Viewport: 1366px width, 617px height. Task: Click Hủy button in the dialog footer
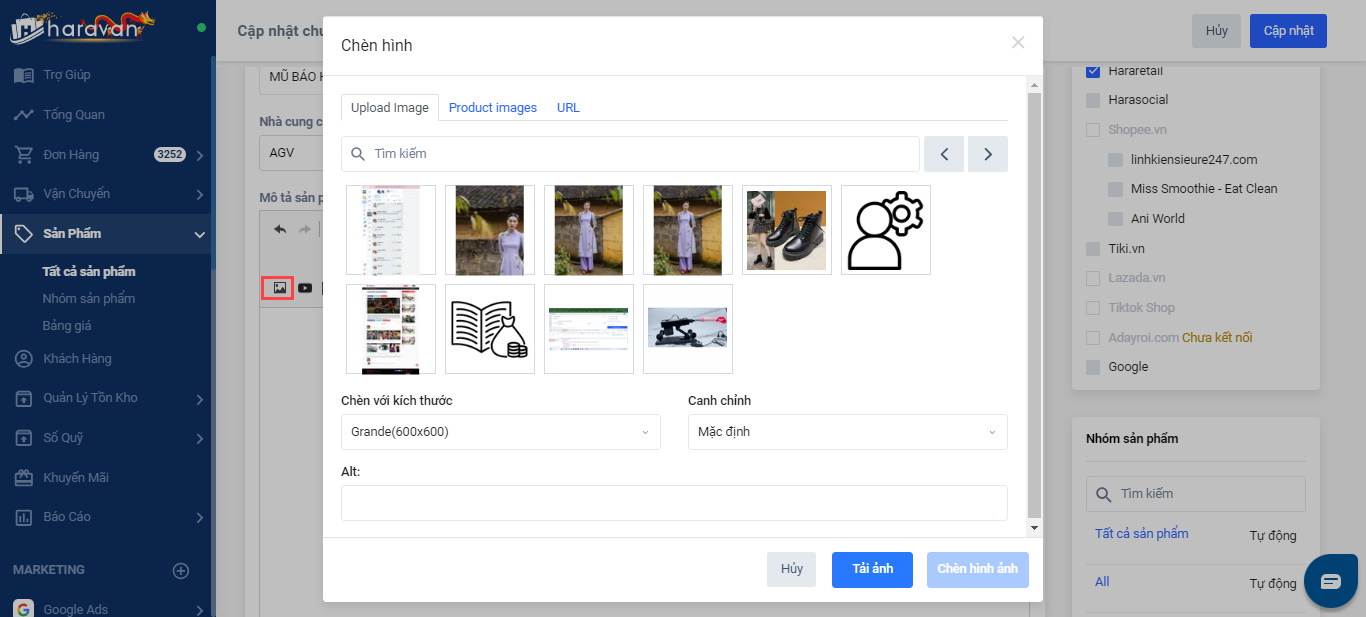pyautogui.click(x=791, y=569)
